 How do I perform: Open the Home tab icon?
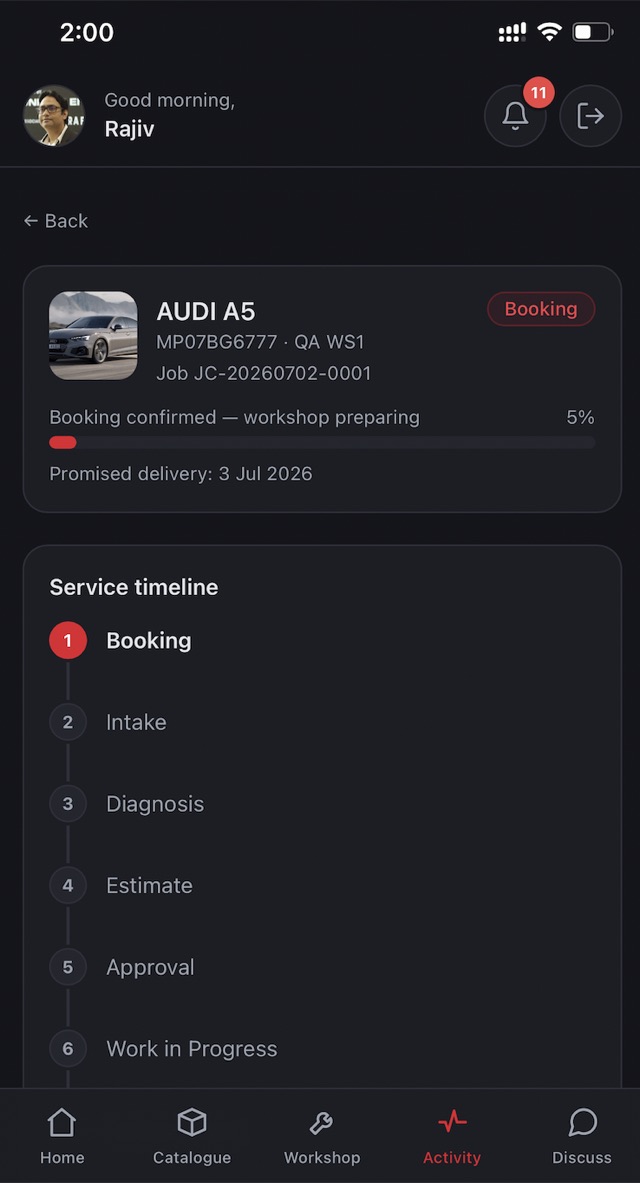[x=62, y=1123]
